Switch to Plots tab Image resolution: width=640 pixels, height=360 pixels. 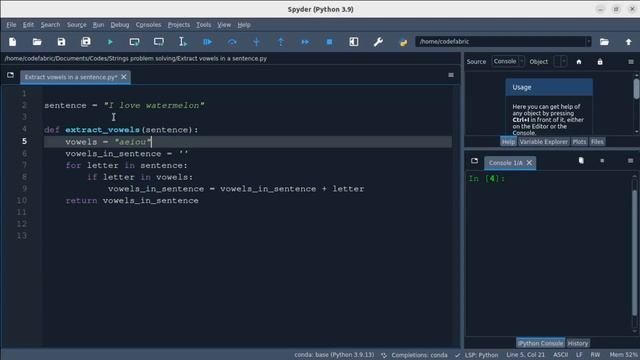tap(579, 142)
